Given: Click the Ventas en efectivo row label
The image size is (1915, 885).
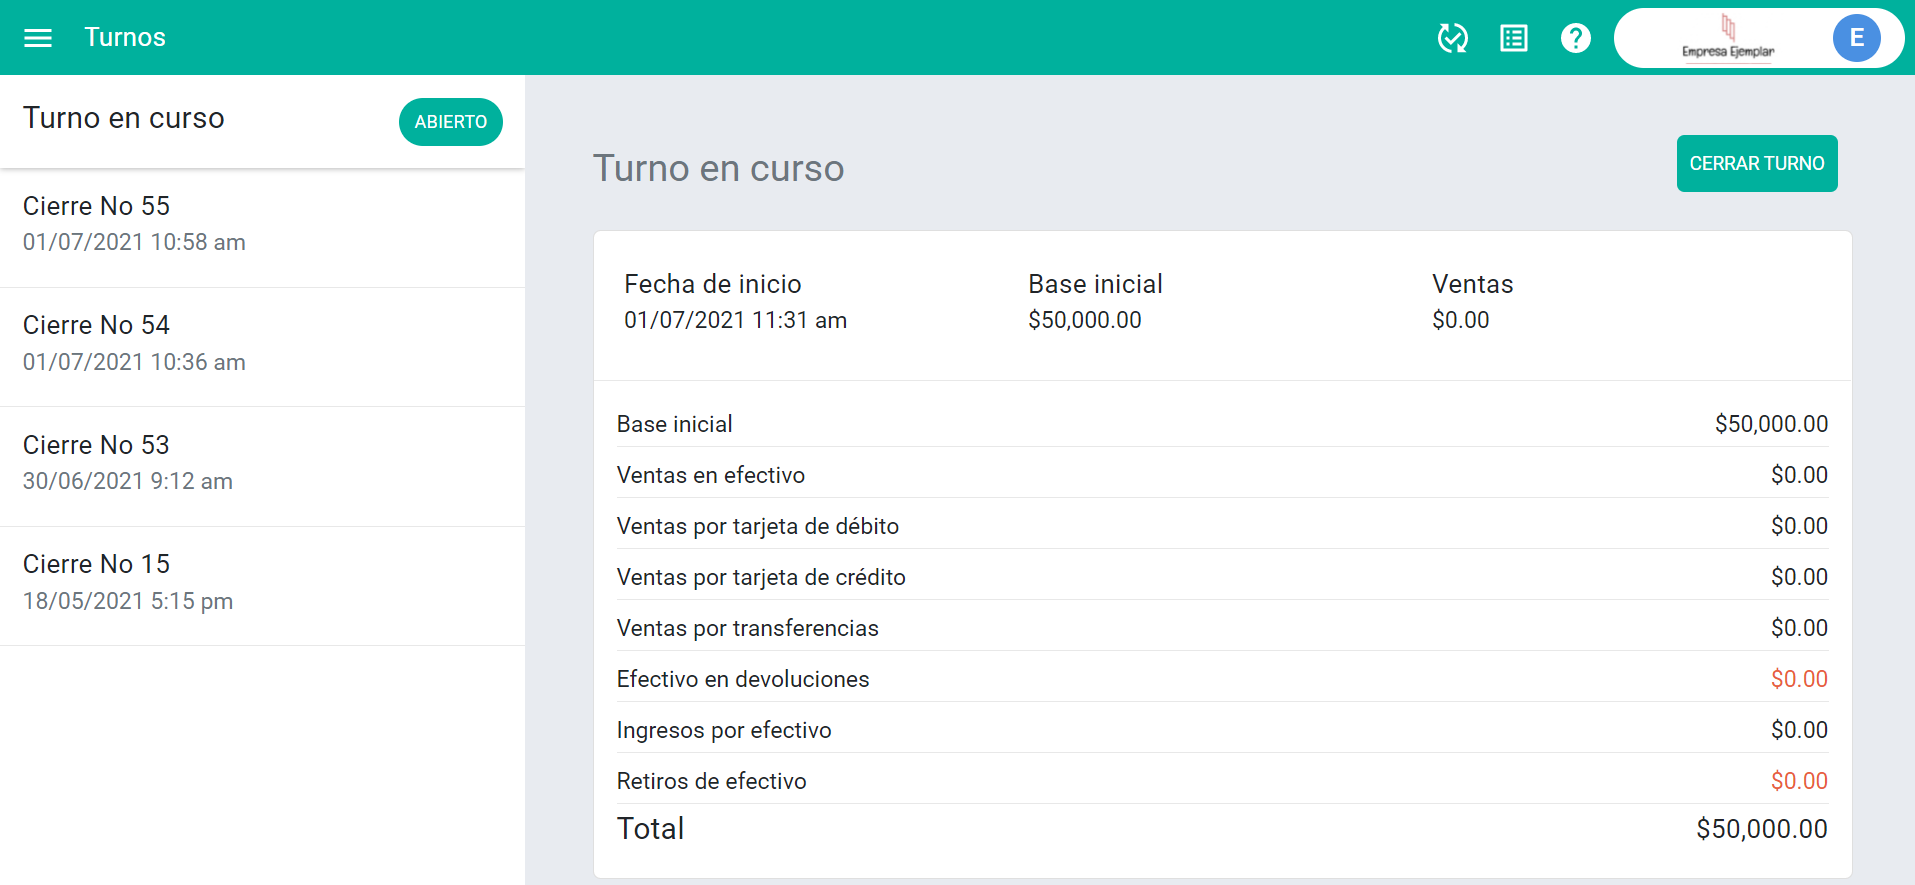Looking at the screenshot, I should 711,475.
